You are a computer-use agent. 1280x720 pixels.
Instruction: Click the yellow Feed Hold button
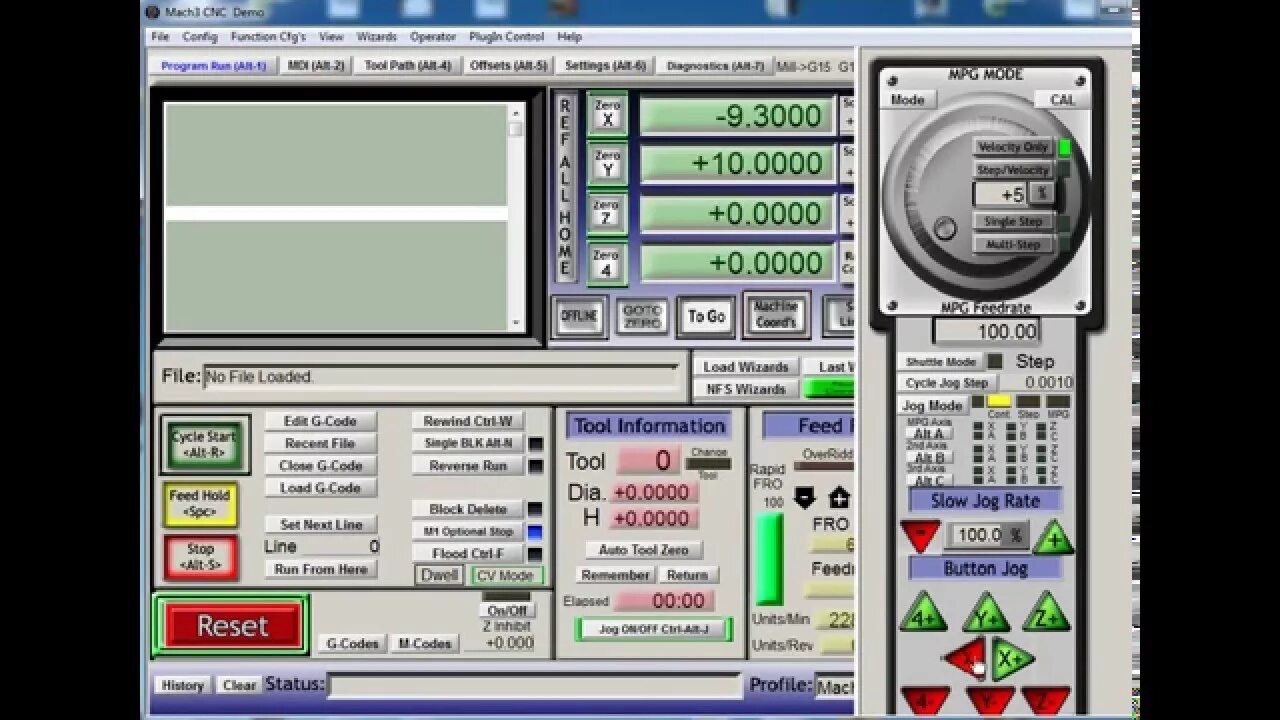[x=200, y=503]
